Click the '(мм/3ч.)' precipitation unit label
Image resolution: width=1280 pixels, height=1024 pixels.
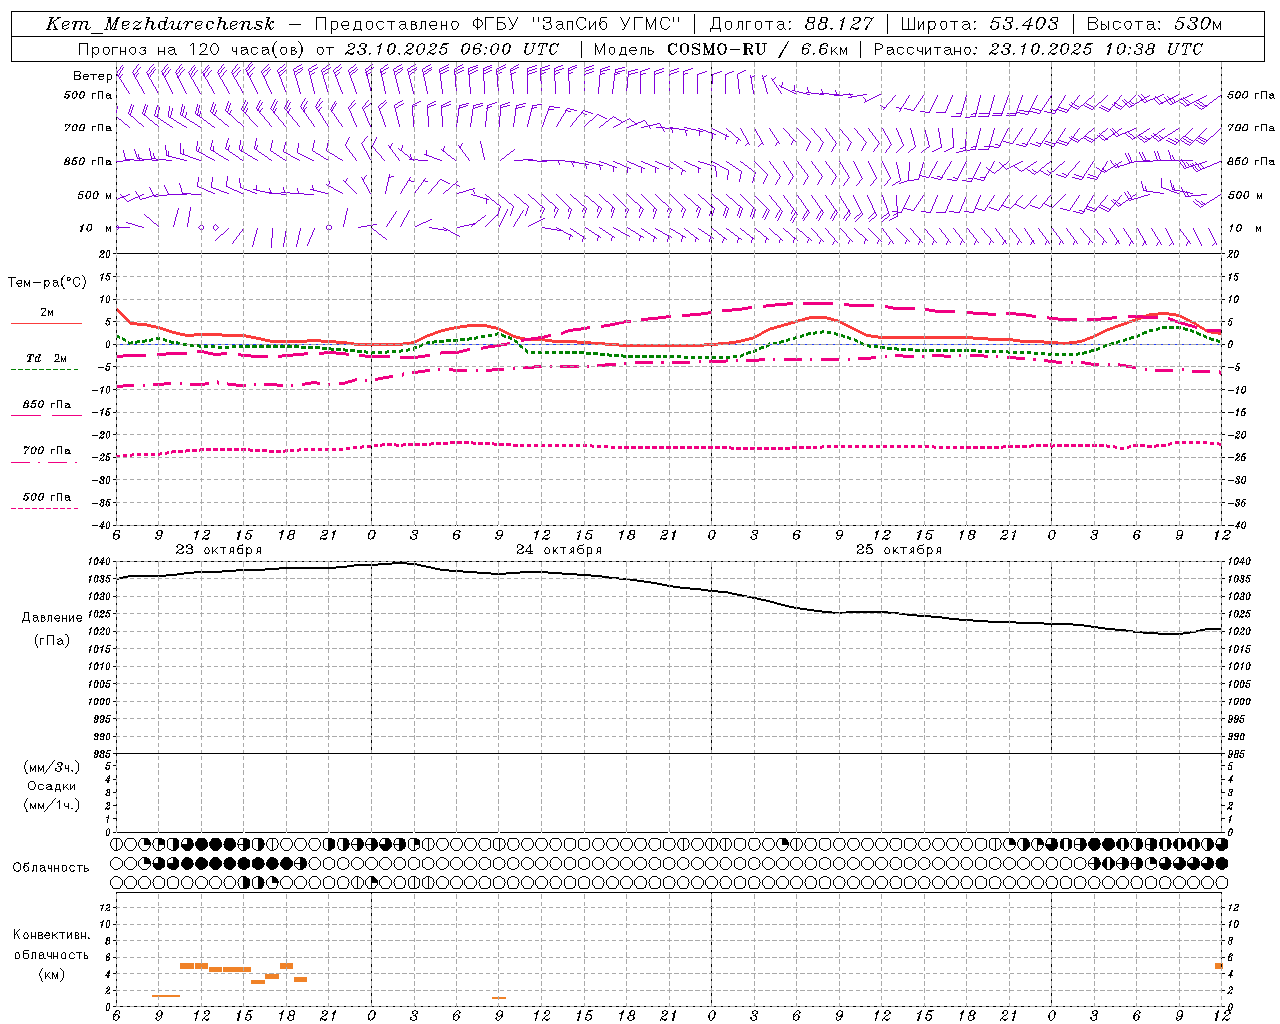tap(52, 767)
